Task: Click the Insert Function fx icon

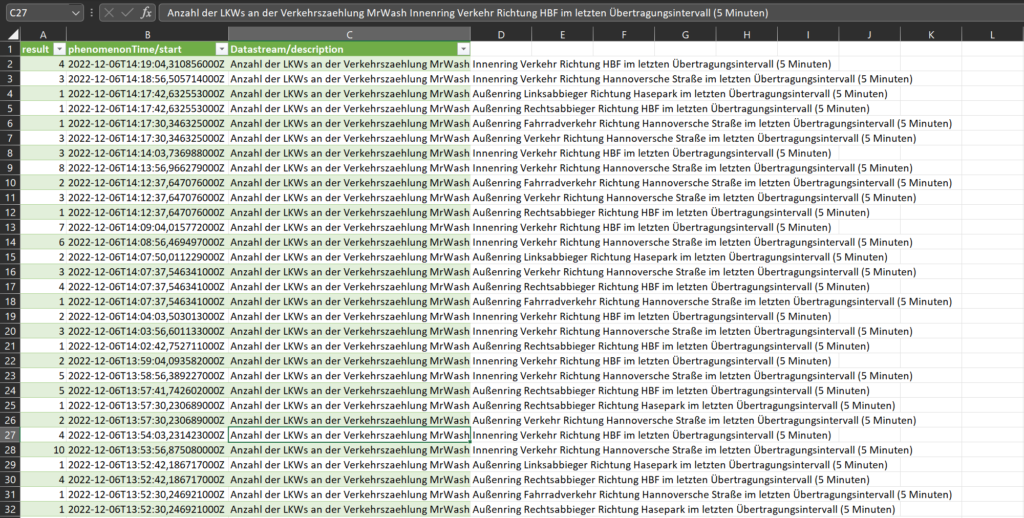Action: click(146, 12)
